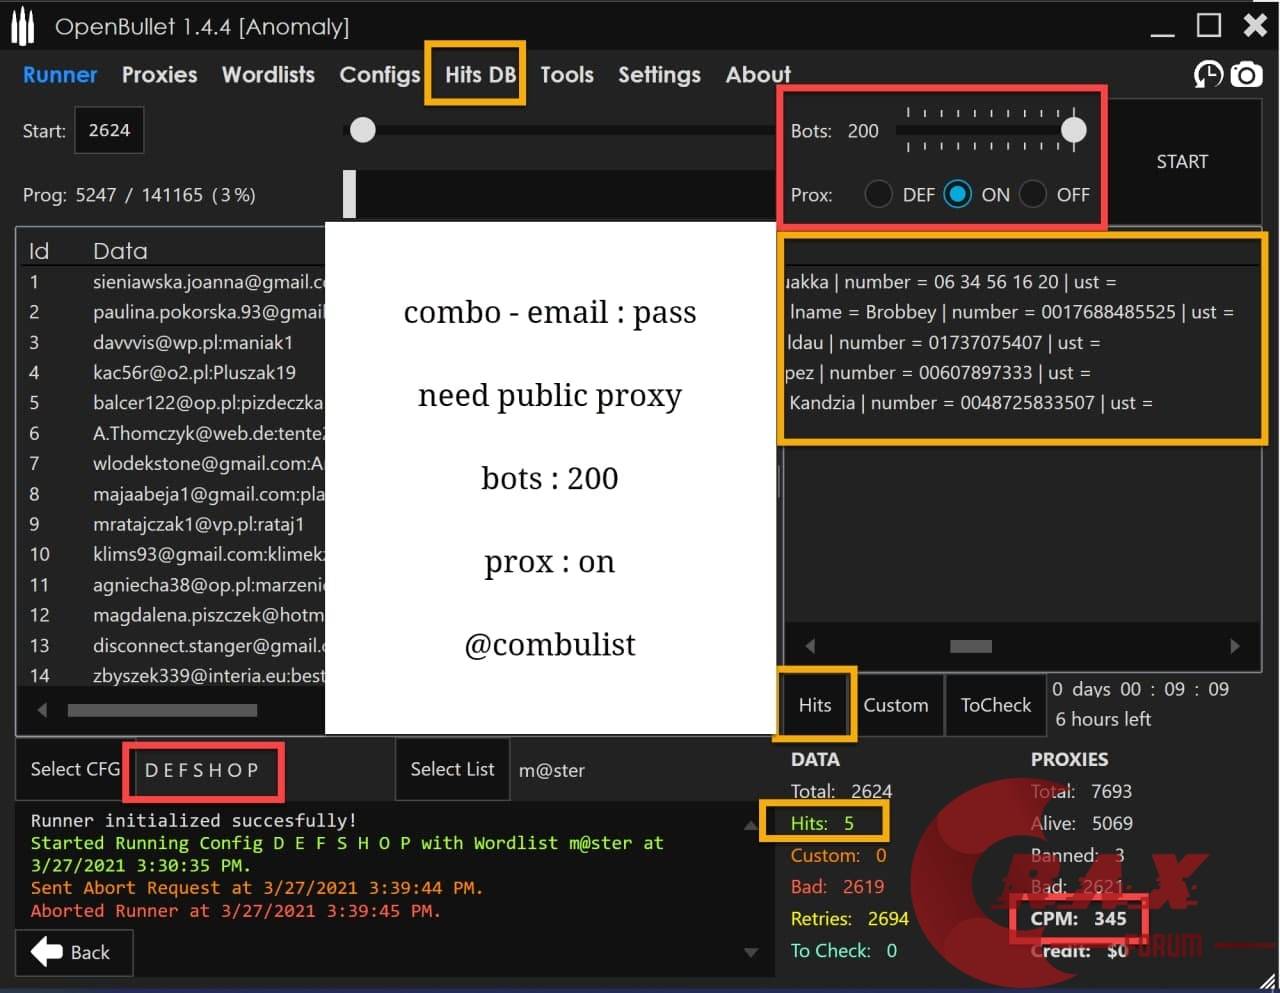Click the Id column header

tap(39, 251)
